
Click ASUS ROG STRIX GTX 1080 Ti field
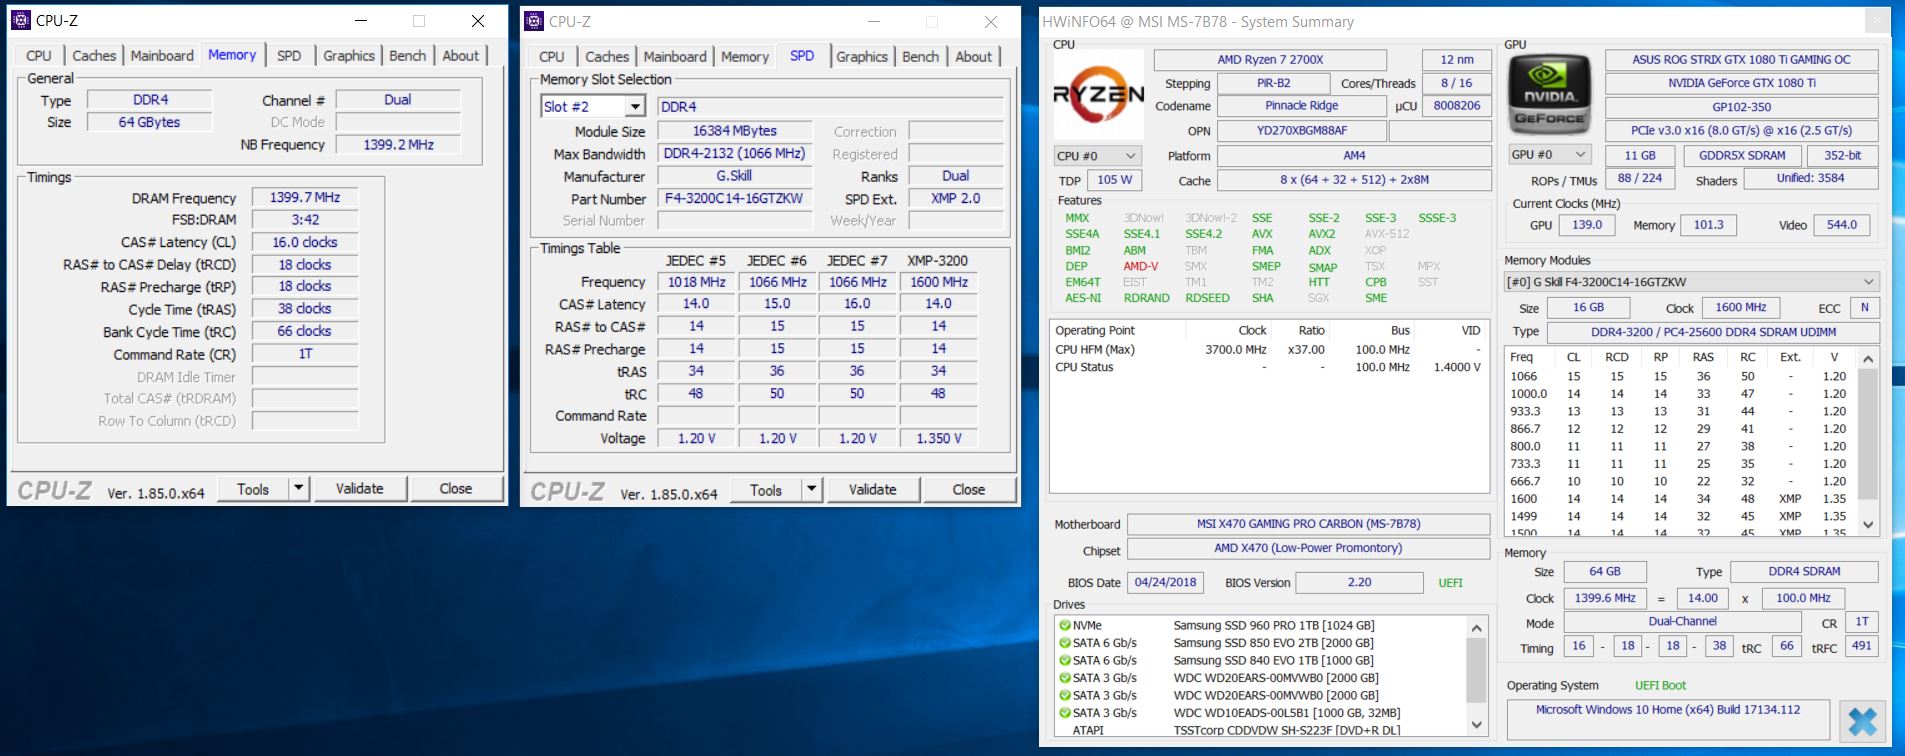pyautogui.click(x=1741, y=60)
